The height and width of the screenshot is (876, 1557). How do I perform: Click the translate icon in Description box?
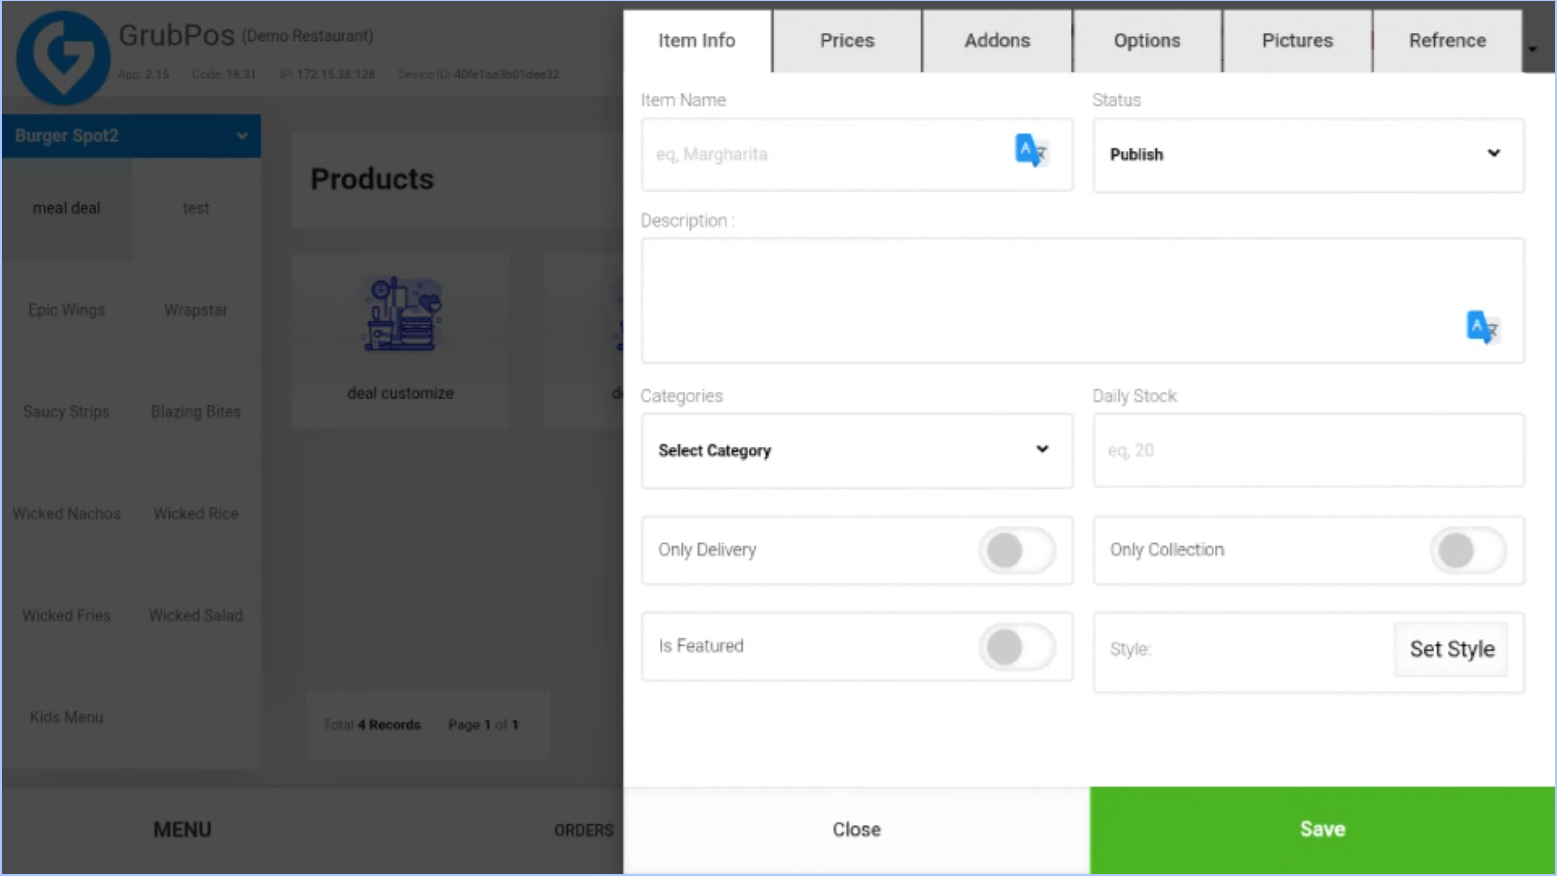click(x=1482, y=327)
